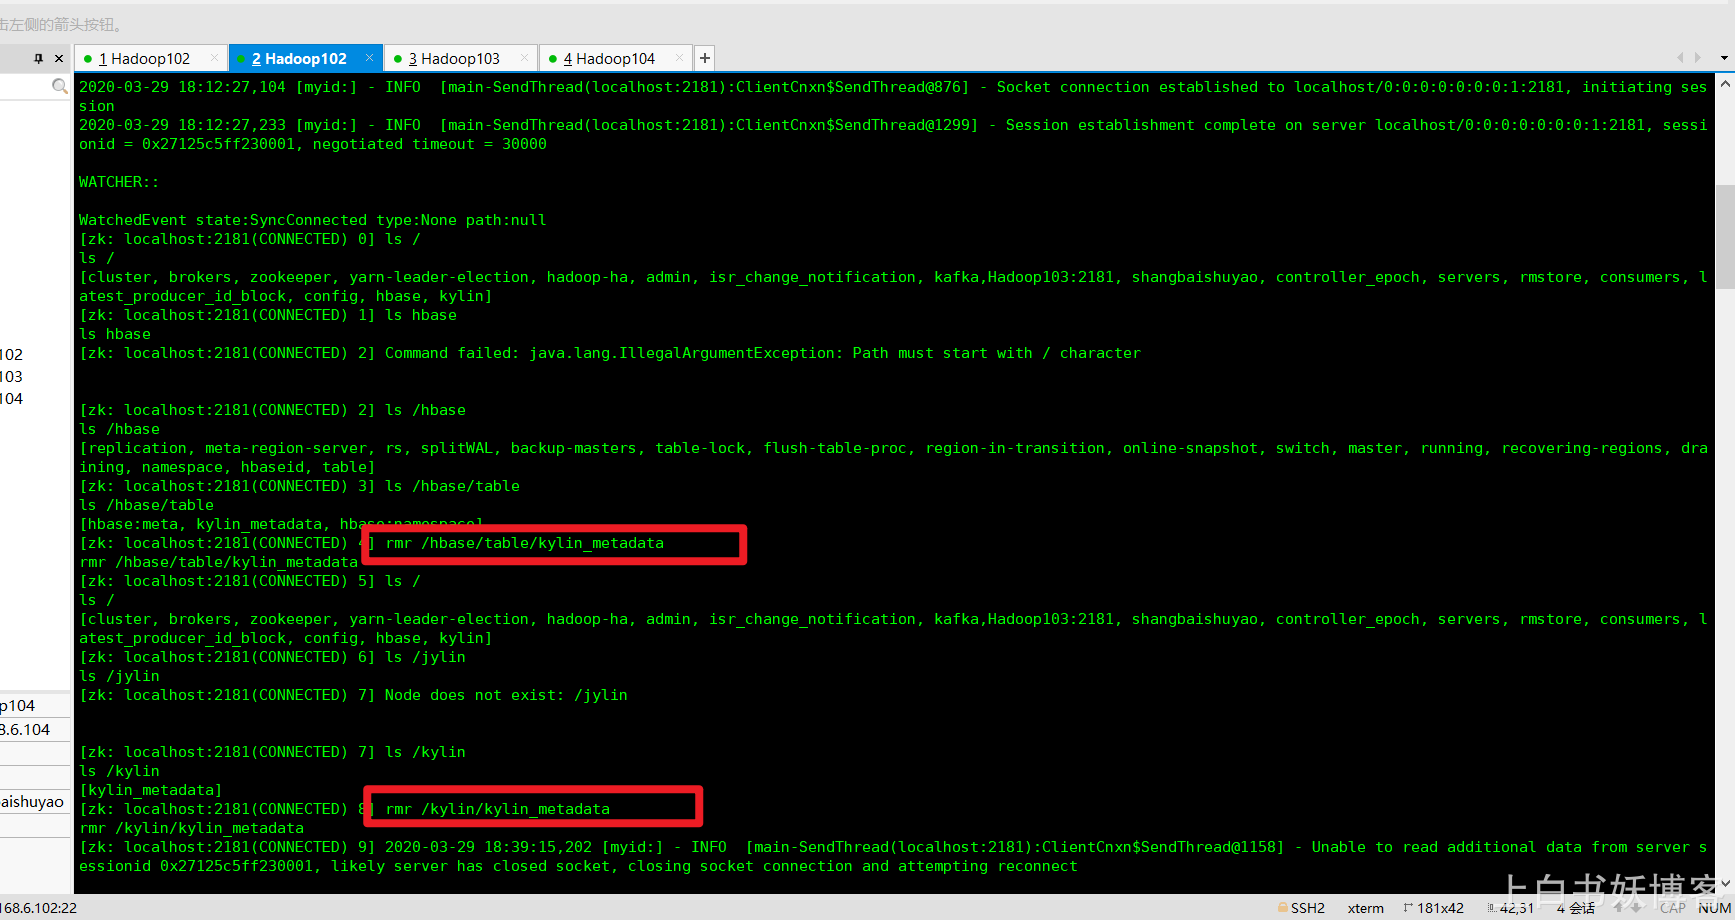Image resolution: width=1735 pixels, height=920 pixels.
Task: Click the '[kylin_metadata]' output line
Action: pos(151,790)
